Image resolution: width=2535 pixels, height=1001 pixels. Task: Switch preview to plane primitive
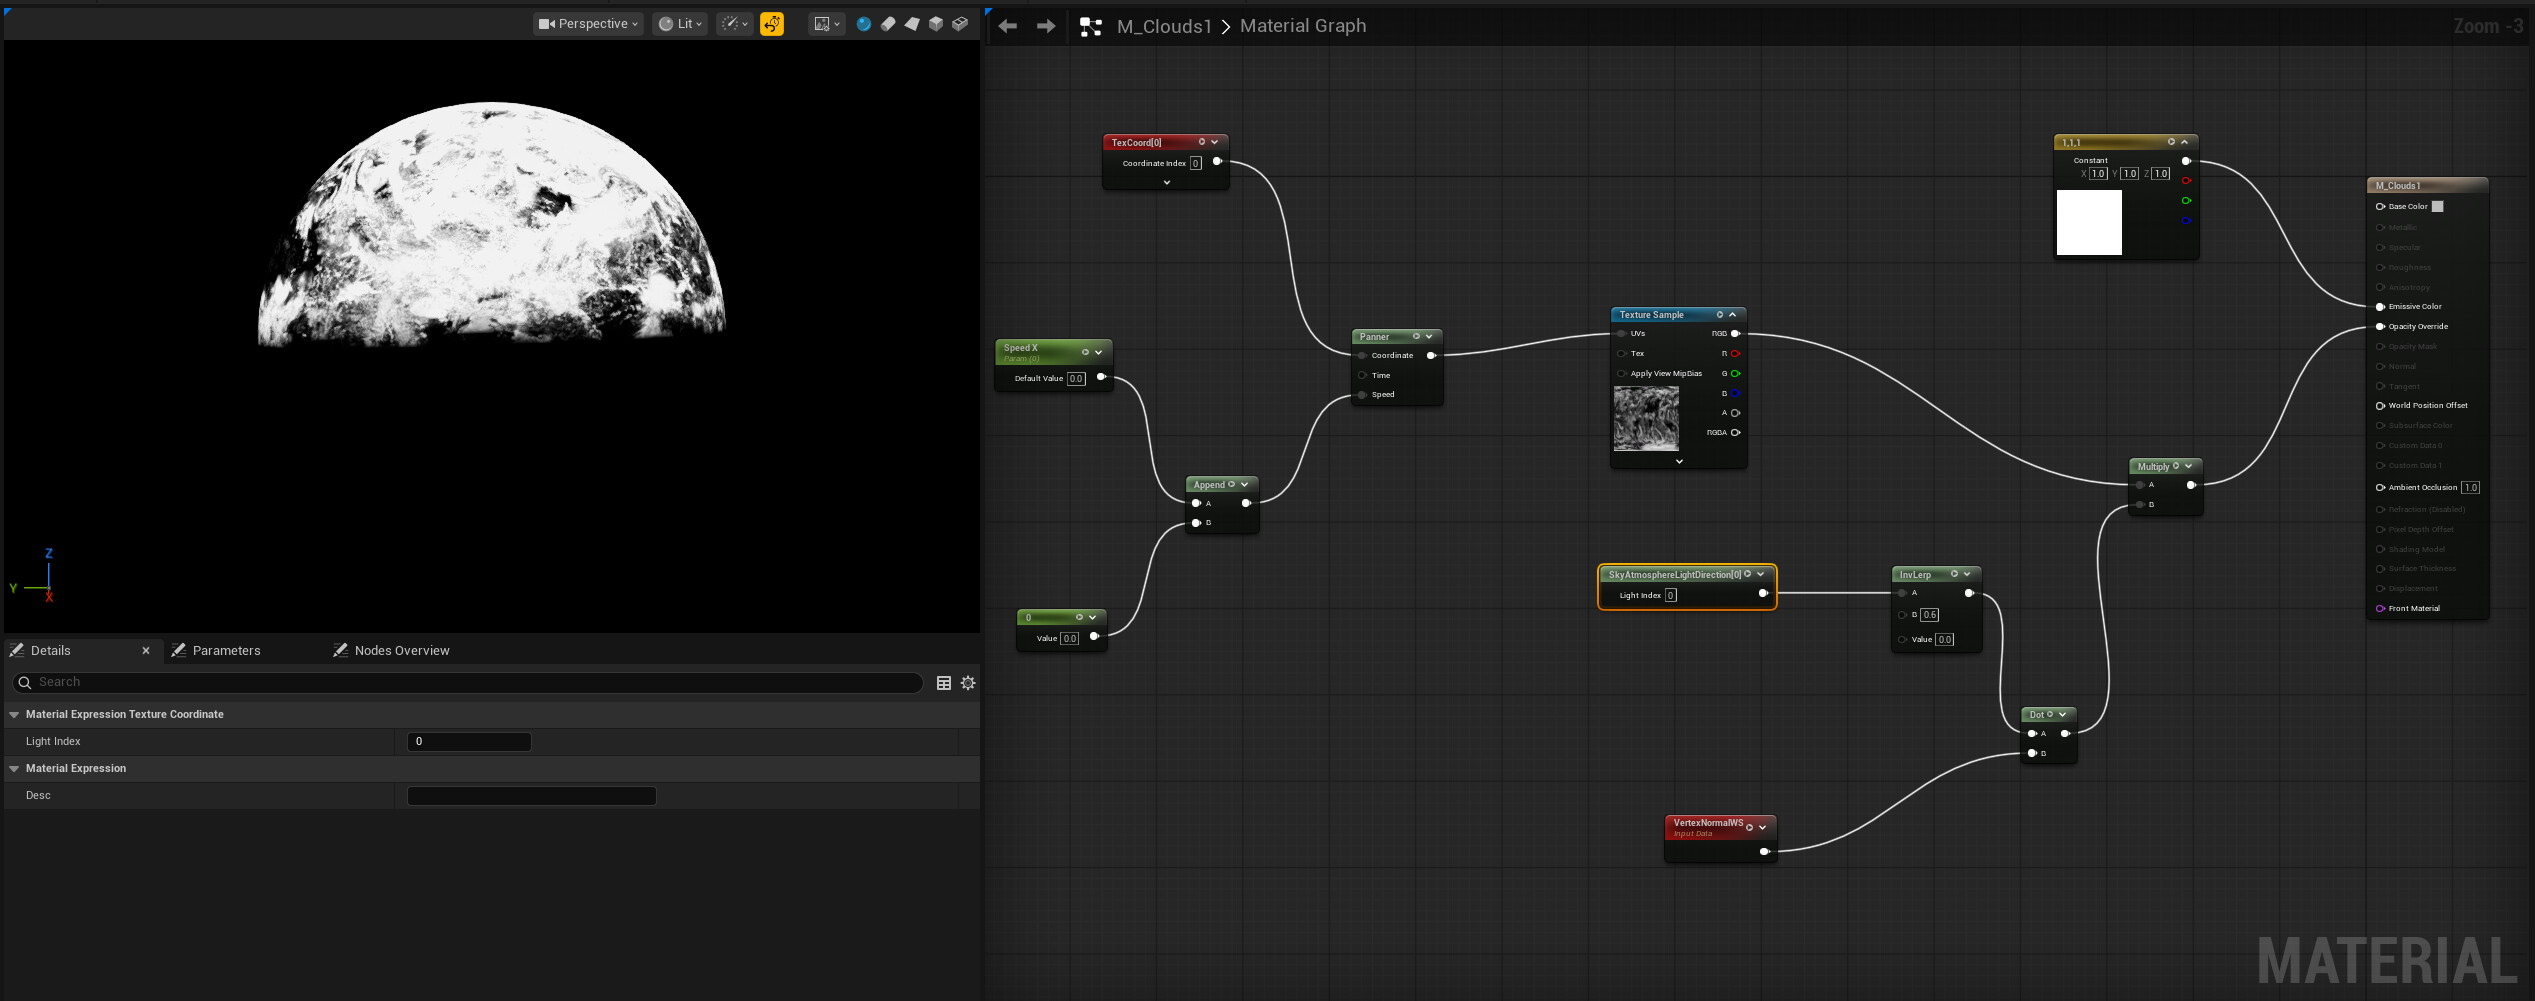coord(912,24)
